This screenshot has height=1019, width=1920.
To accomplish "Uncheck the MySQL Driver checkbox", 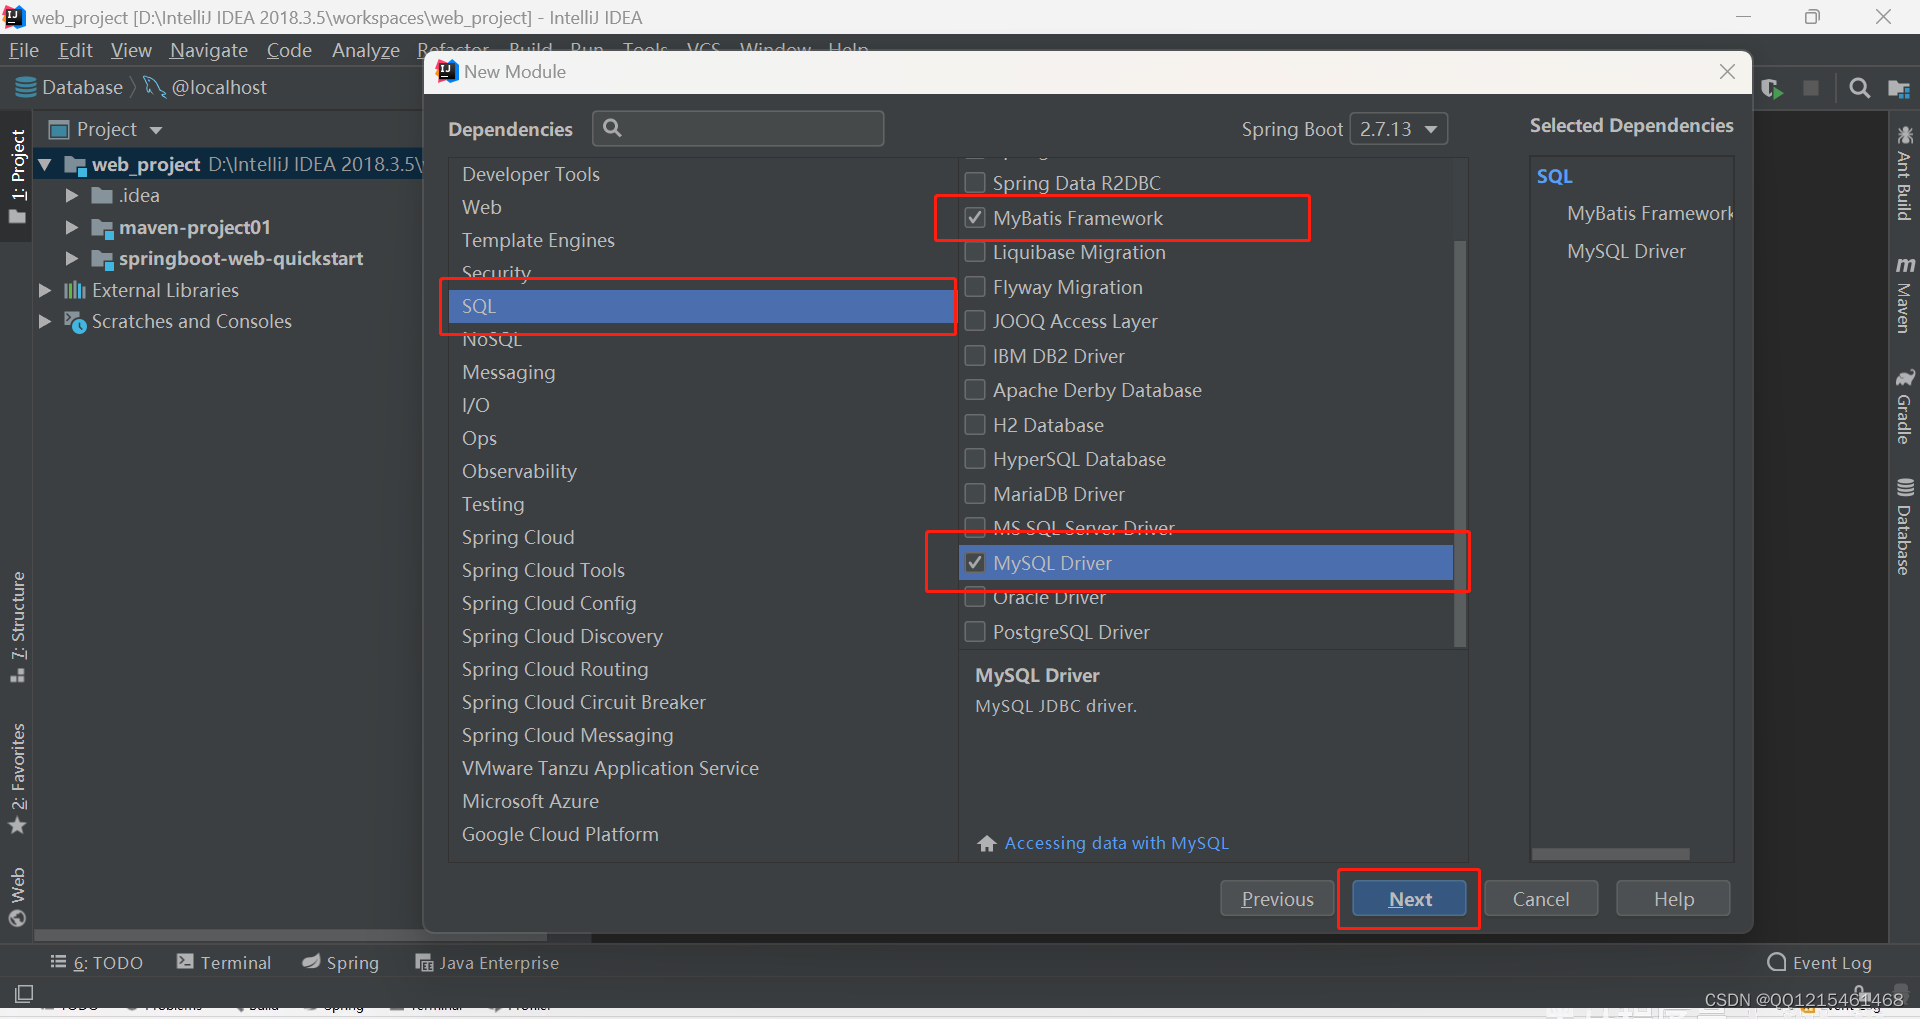I will (x=975, y=563).
